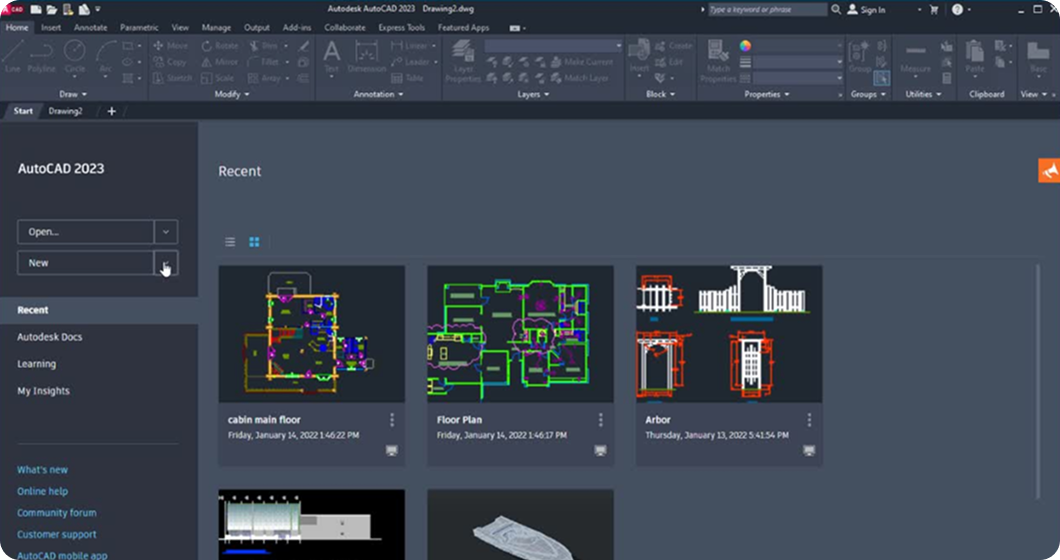Viewport: 1060px width, 560px height.
Task: Expand the Draw panel dropdown
Action: click(x=73, y=94)
